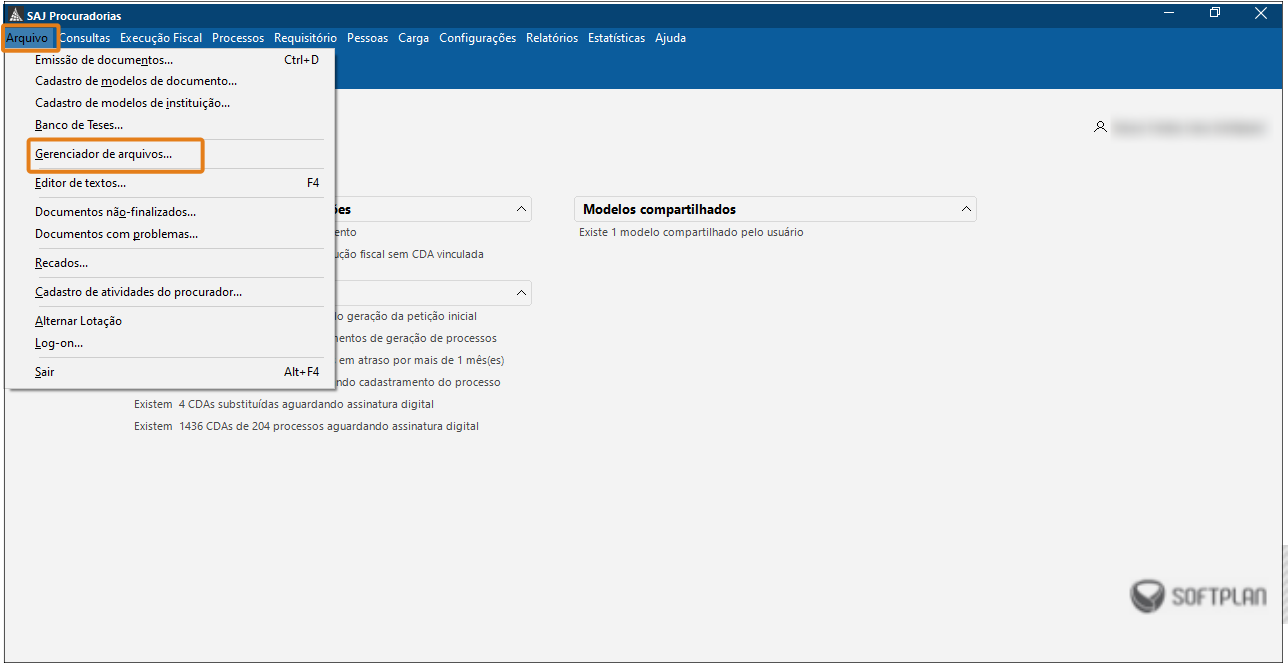
Task: Collapse the Modelos compartilhados panel
Action: tap(965, 209)
